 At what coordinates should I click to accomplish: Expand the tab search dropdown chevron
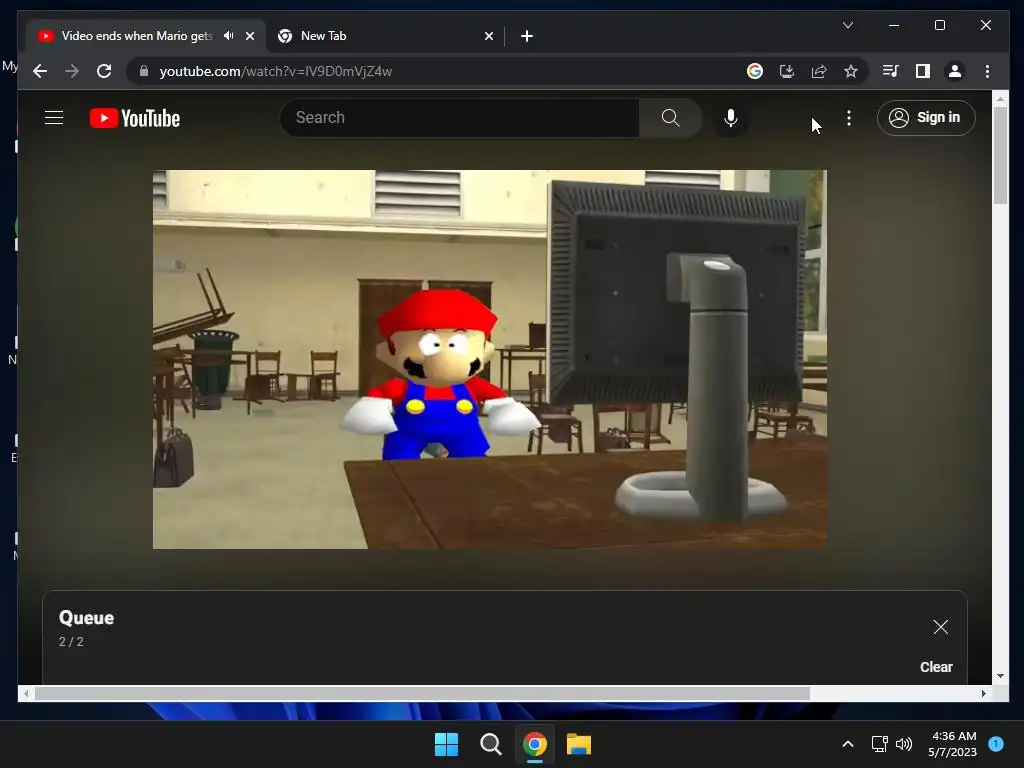pos(848,25)
